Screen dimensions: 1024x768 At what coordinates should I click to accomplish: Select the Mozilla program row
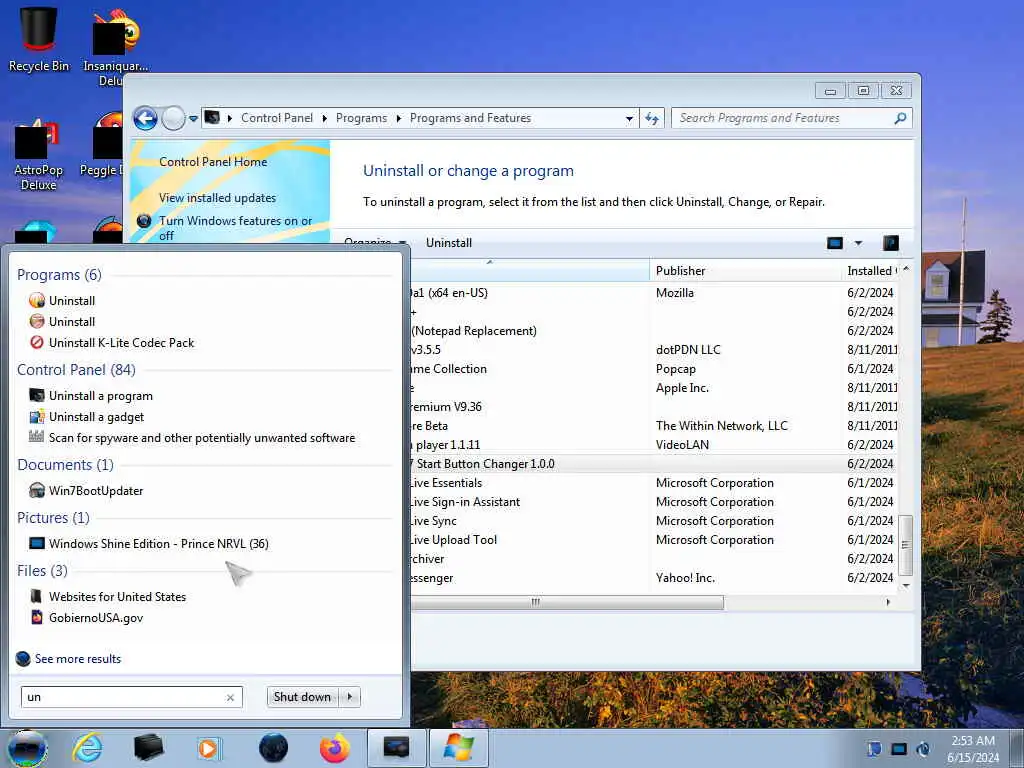pos(654,293)
